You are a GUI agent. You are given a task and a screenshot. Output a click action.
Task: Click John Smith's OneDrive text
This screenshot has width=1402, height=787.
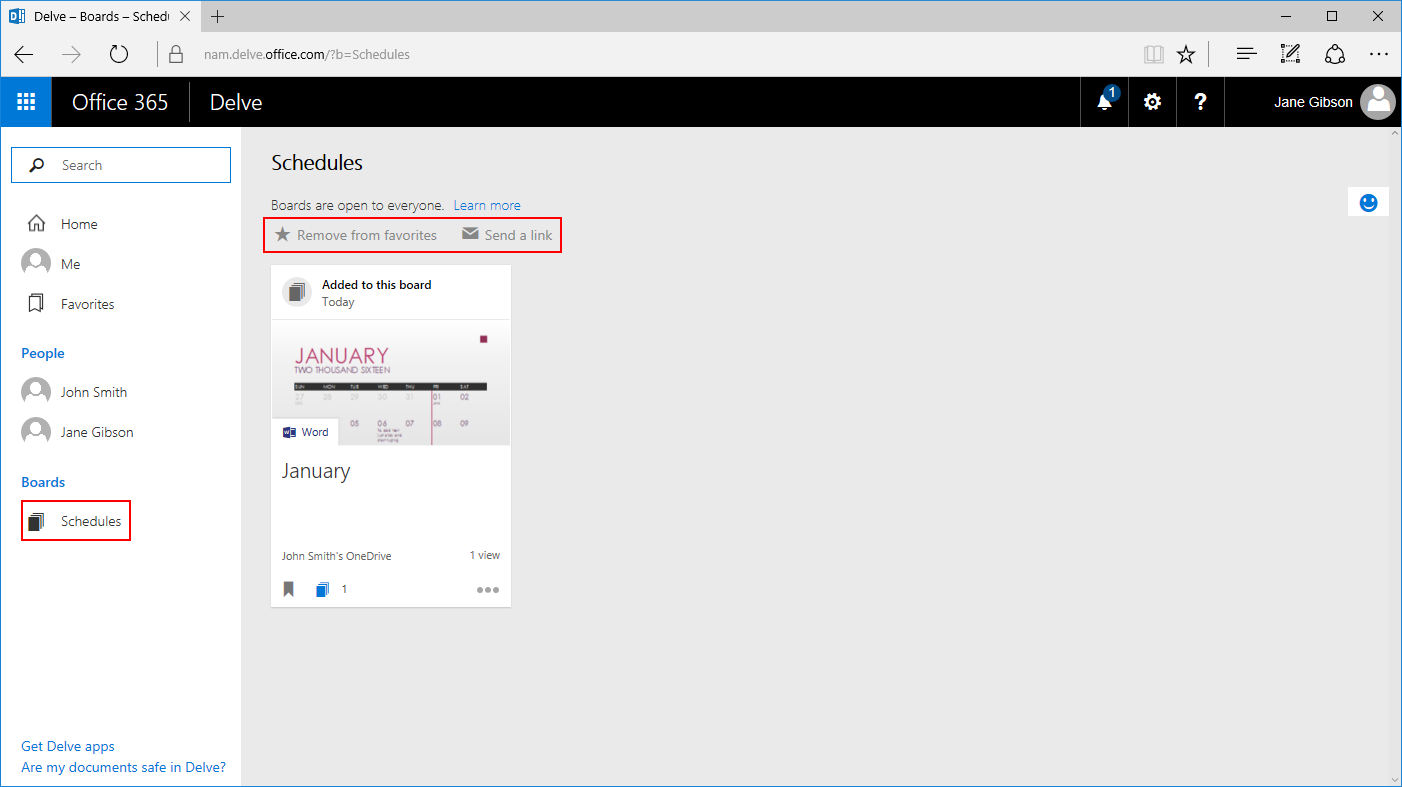tap(336, 556)
